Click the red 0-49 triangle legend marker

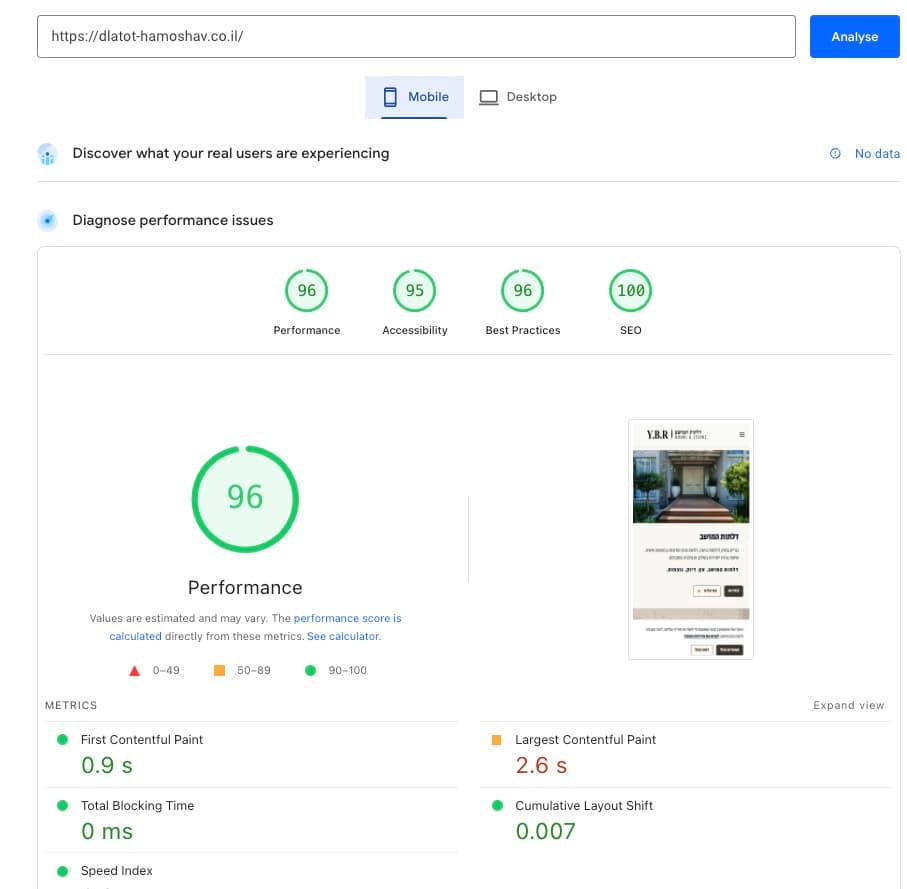(x=134, y=670)
